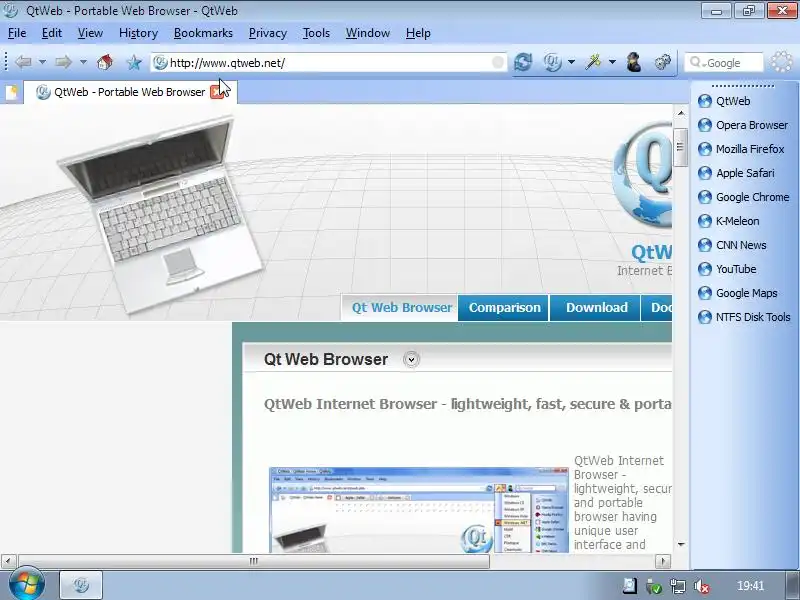Click the Qt globe toolbar icon
This screenshot has height=600, width=800.
[x=553, y=62]
